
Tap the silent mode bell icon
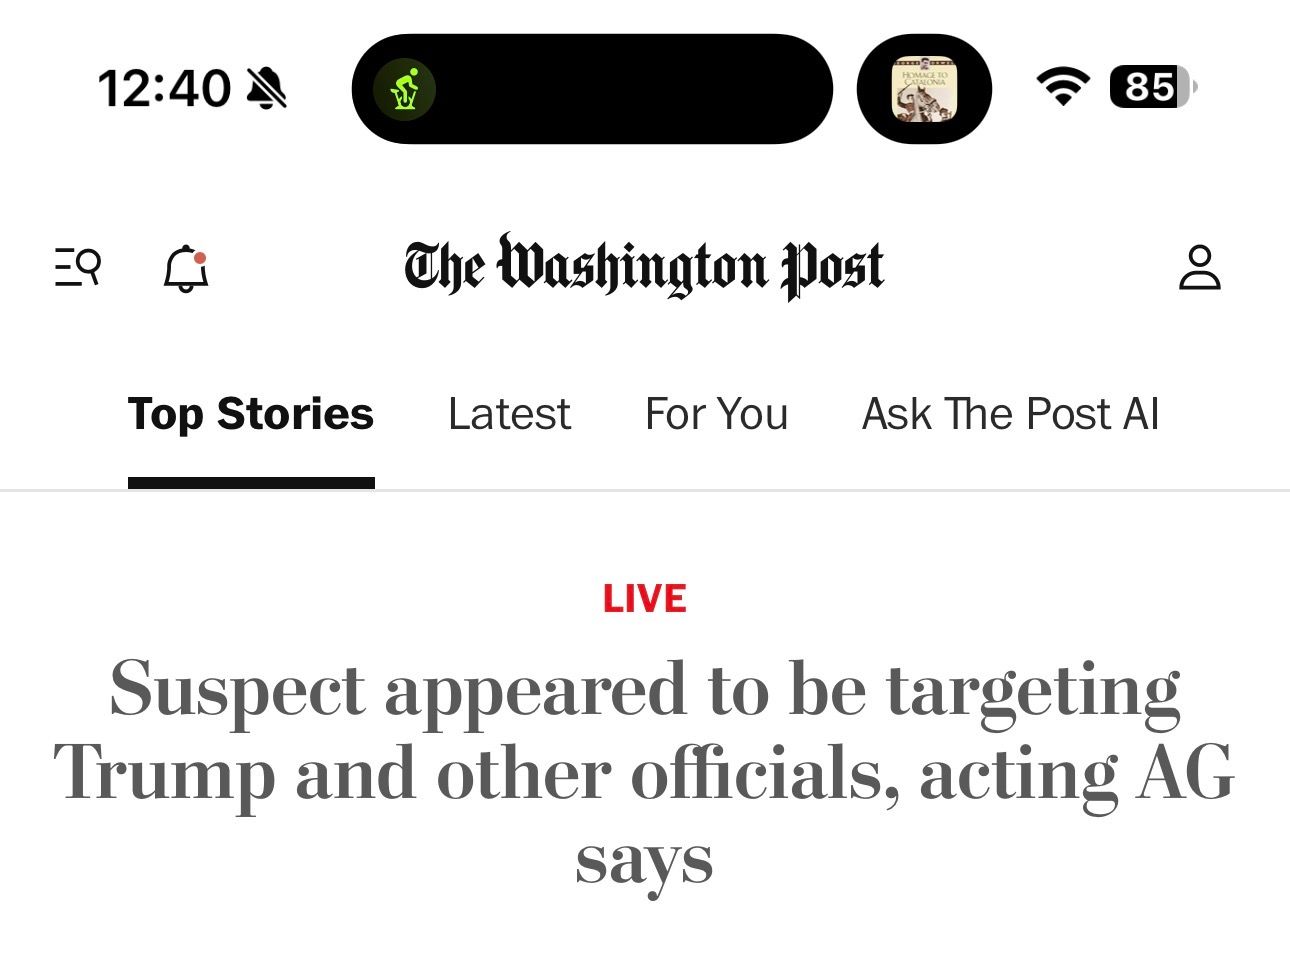point(267,88)
